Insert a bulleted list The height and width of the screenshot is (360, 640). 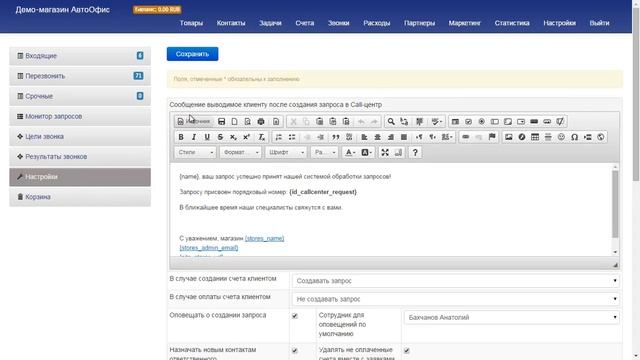(x=292, y=137)
